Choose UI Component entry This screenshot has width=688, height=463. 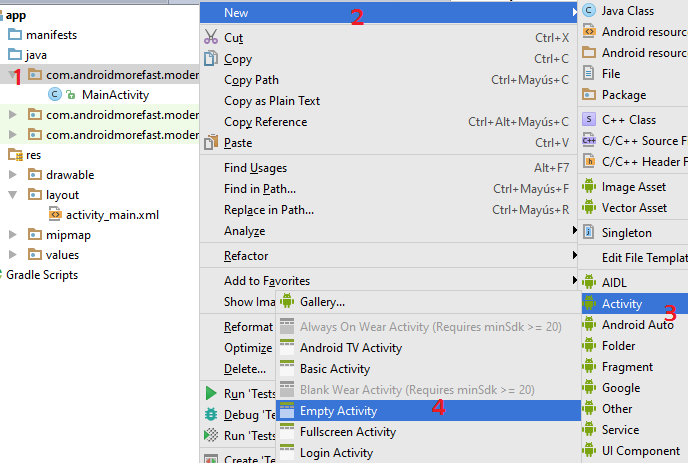click(x=634, y=451)
